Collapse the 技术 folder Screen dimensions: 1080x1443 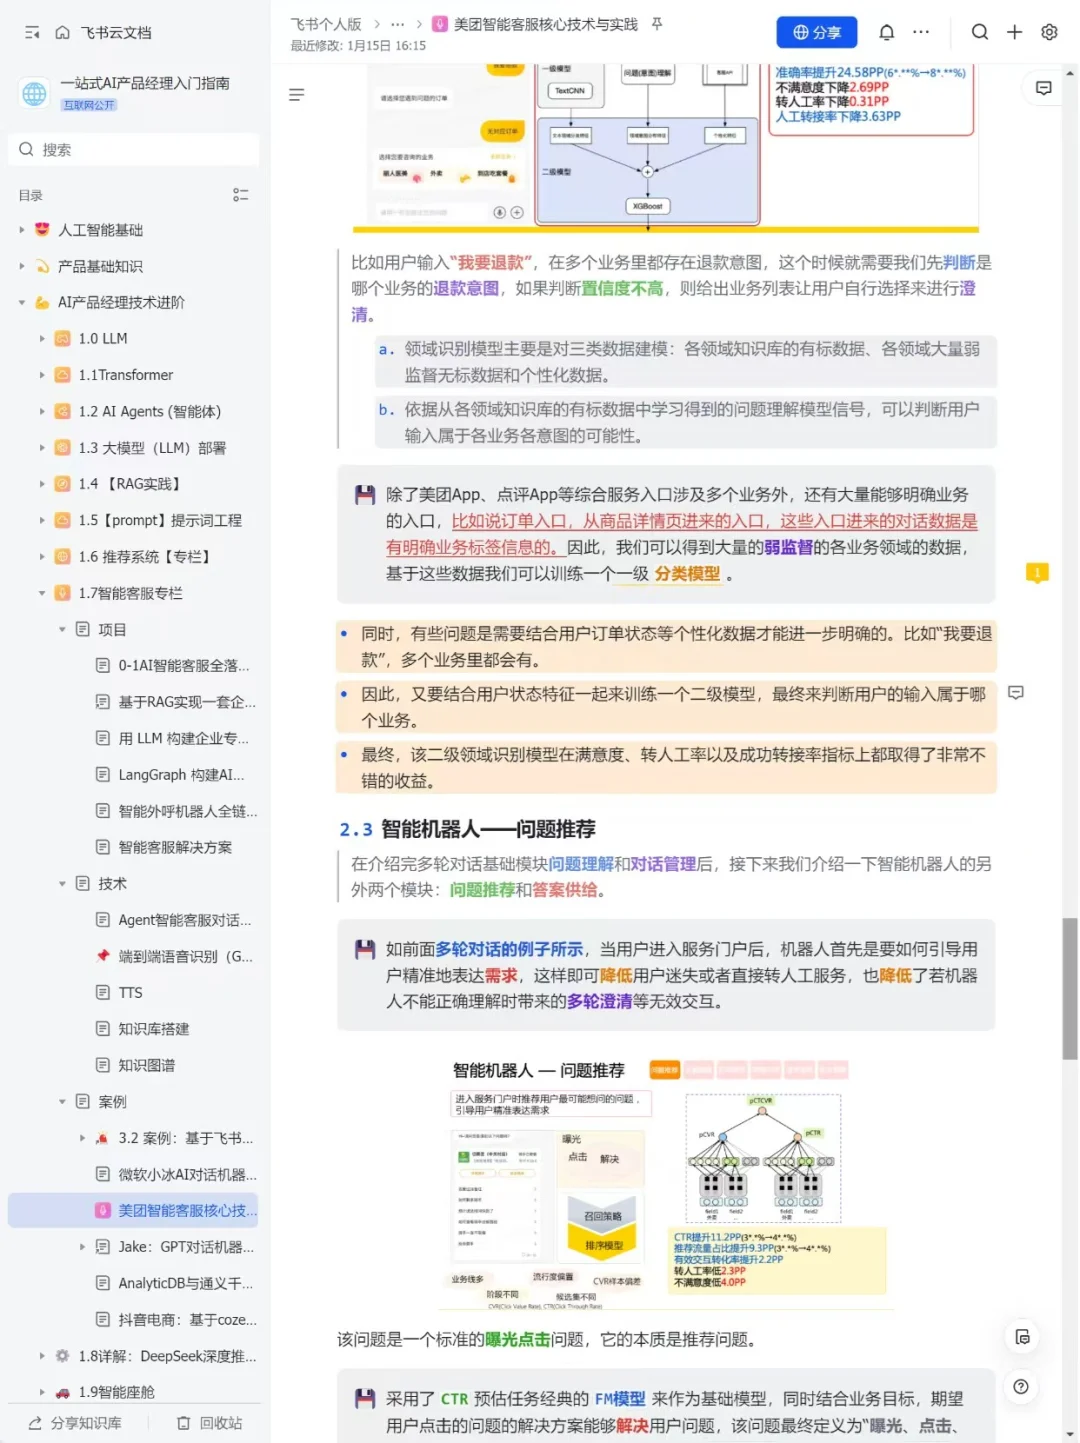(x=62, y=884)
